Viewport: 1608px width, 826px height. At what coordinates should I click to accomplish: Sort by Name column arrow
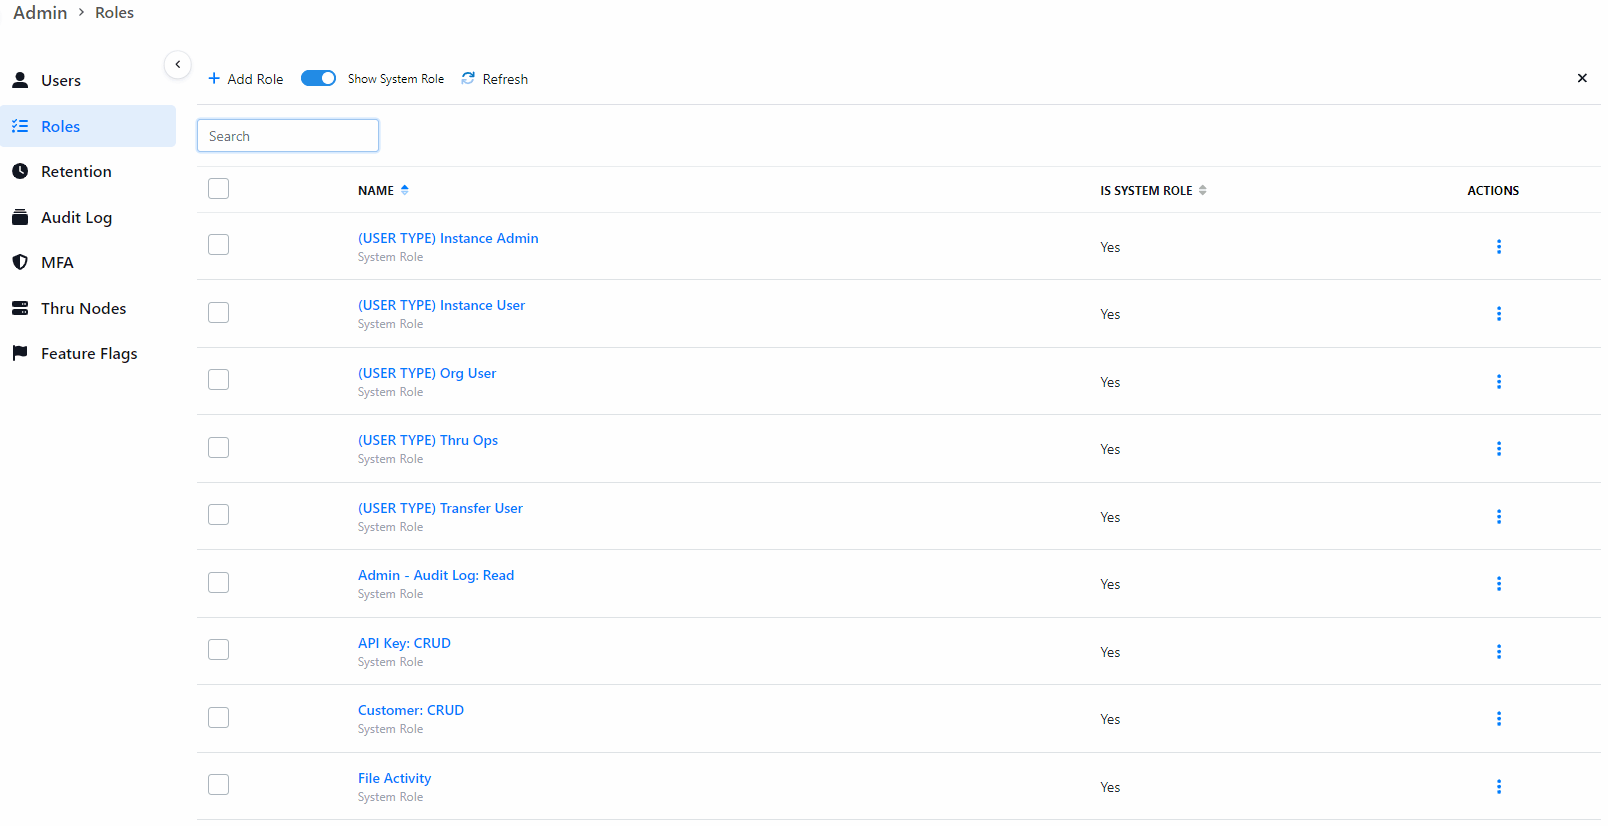click(405, 190)
